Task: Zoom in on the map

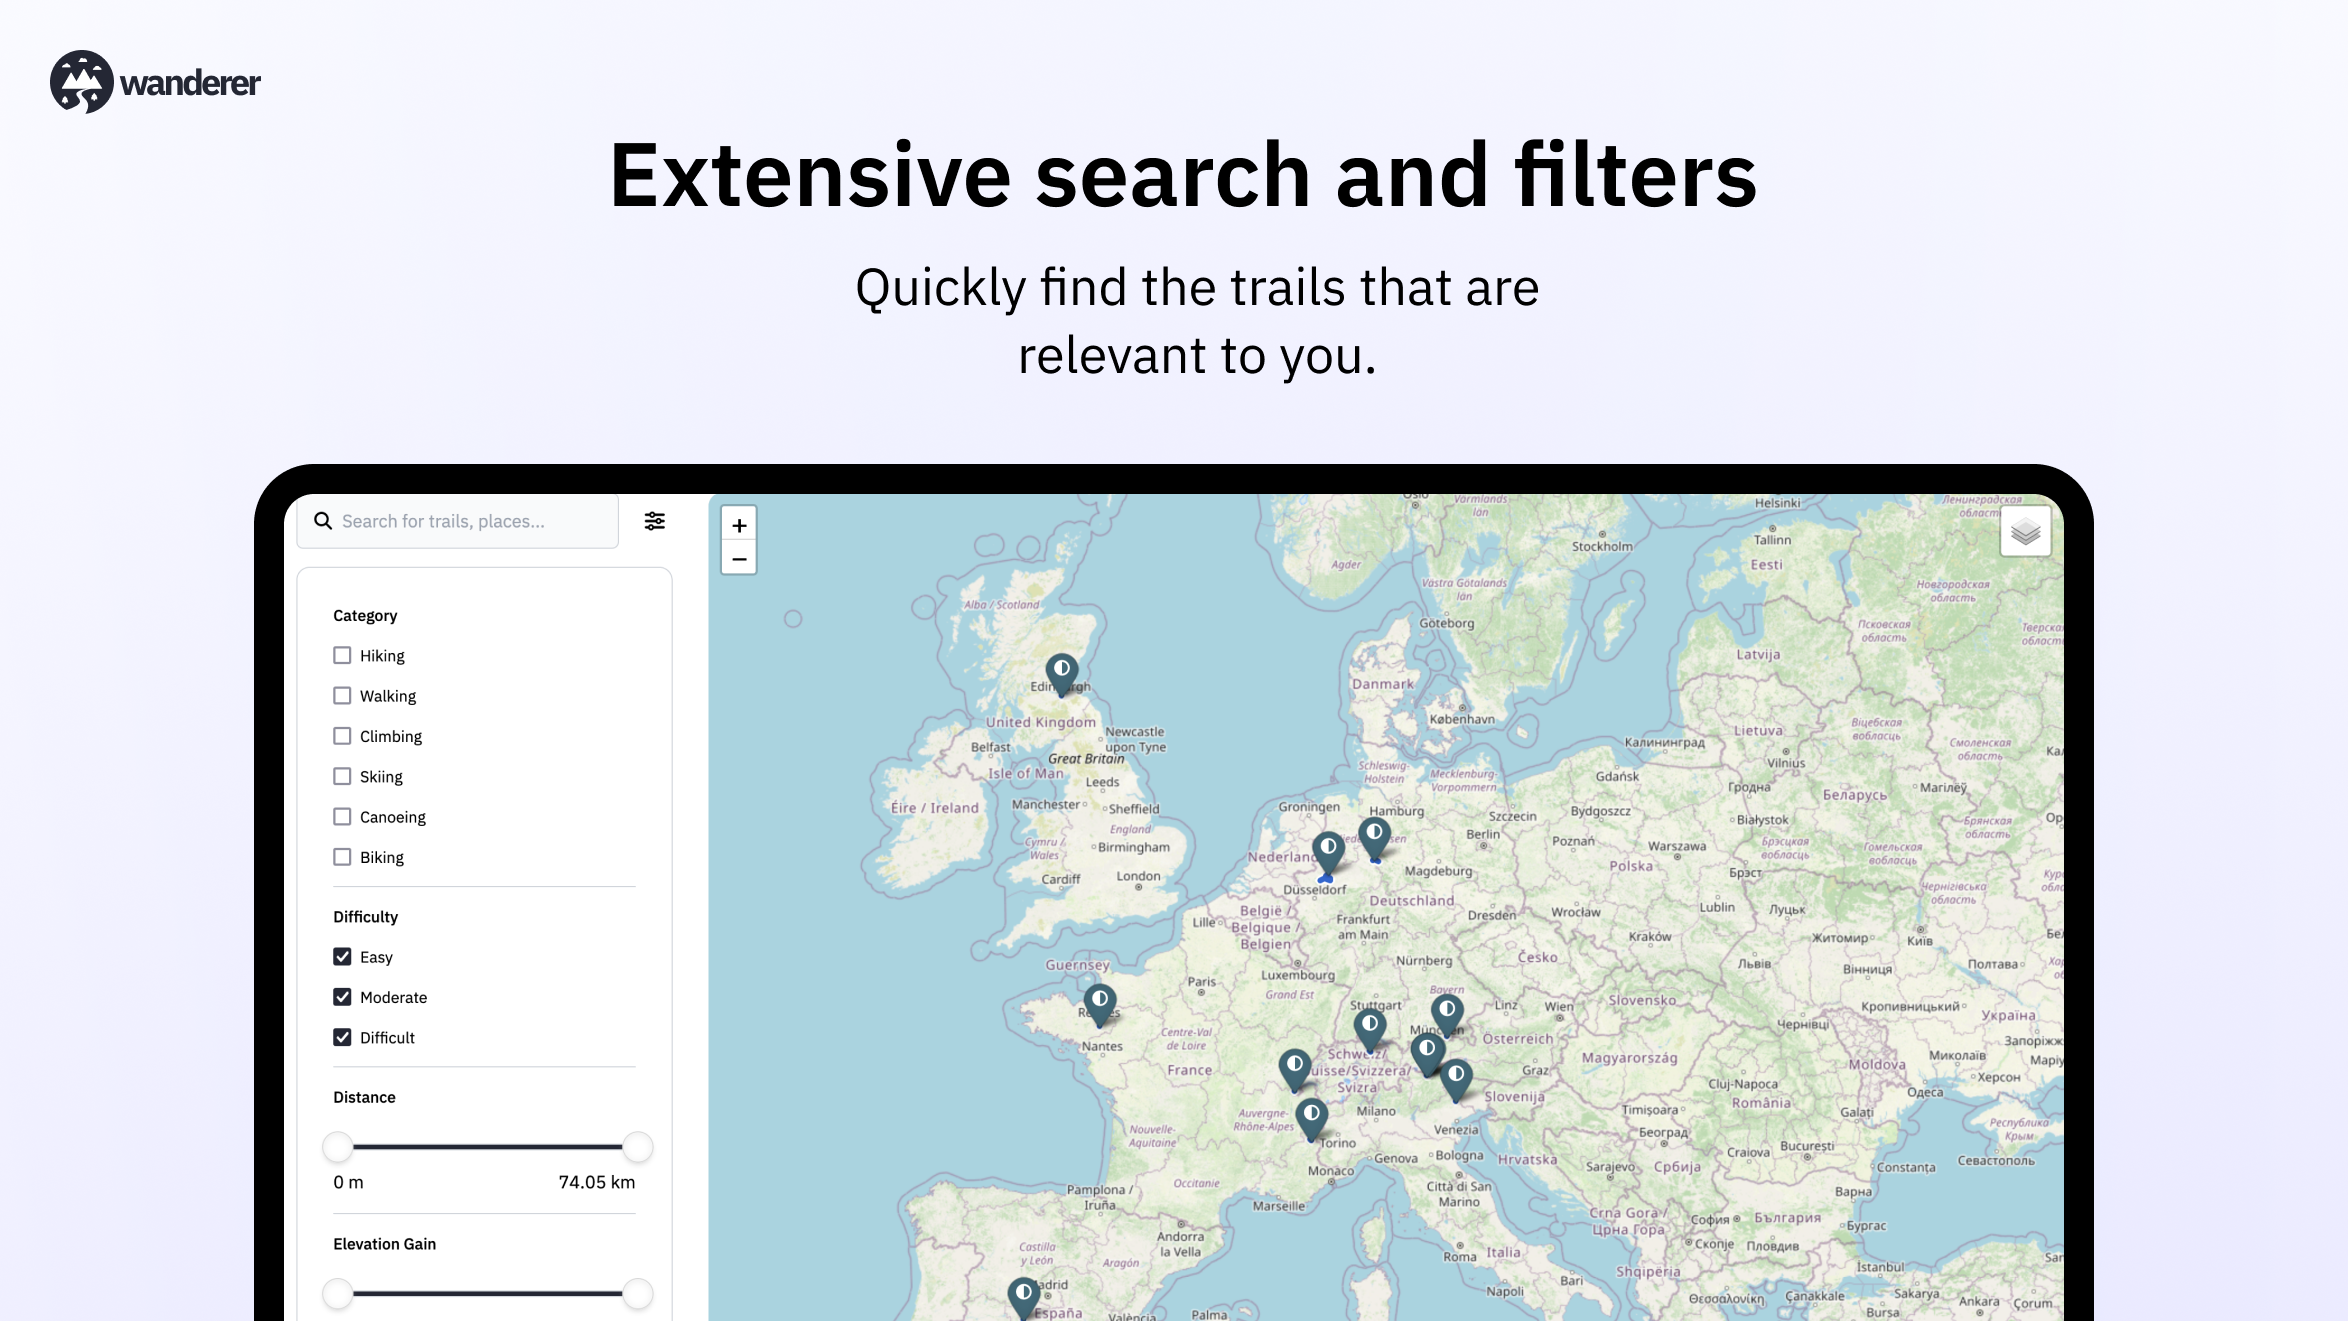Action: tap(739, 525)
